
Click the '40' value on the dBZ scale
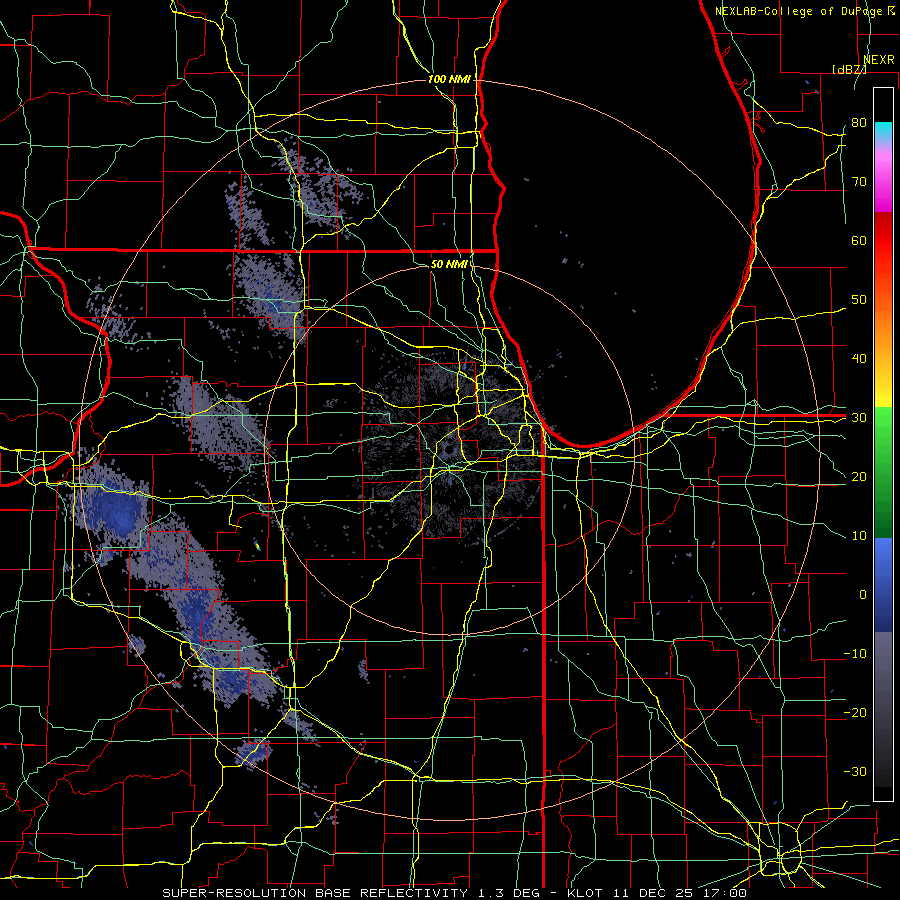tap(859, 359)
